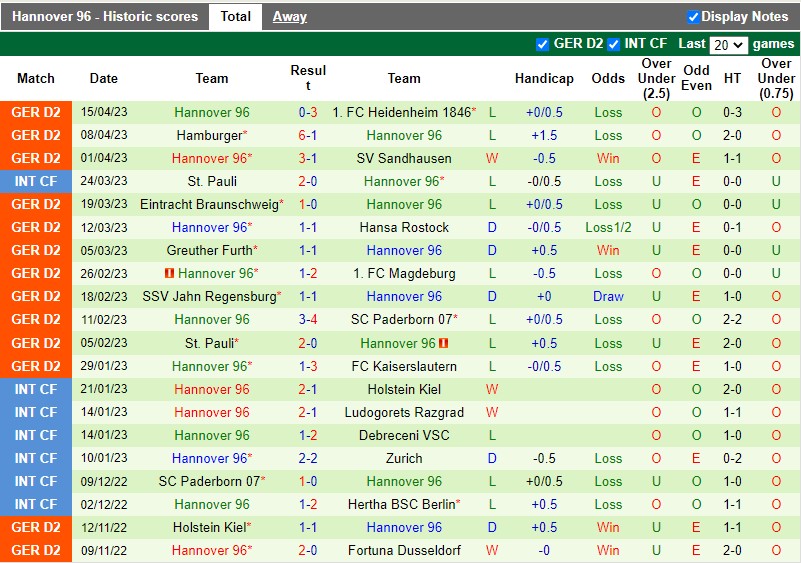Click the date 29/01/23

tap(104, 366)
